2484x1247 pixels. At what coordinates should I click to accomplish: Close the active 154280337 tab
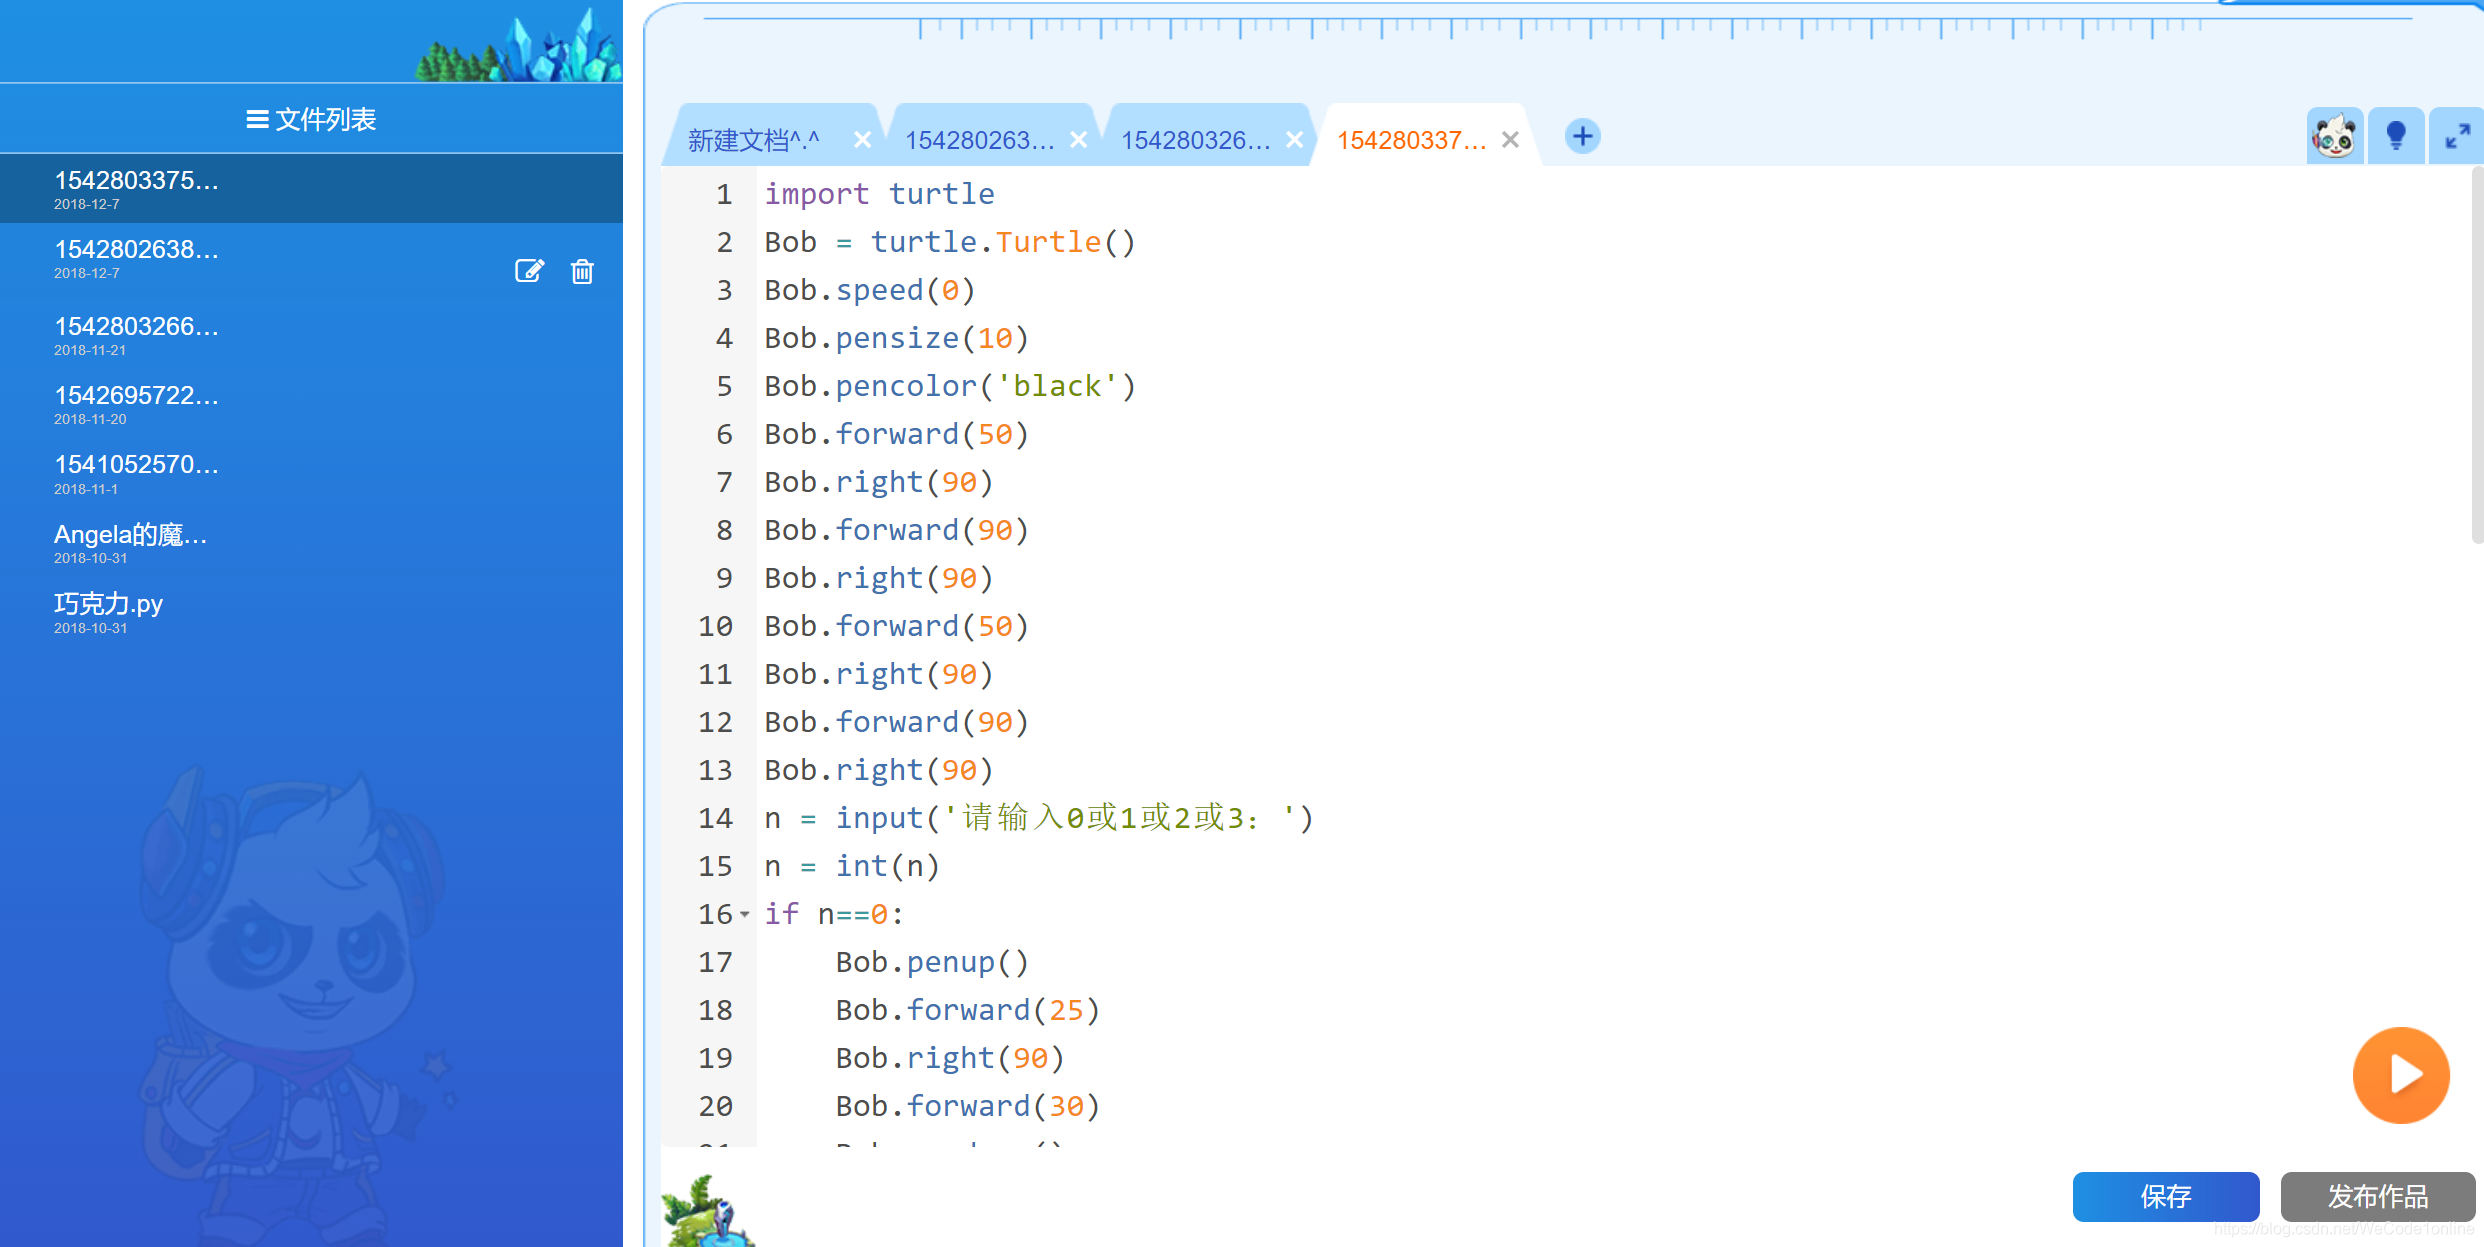click(1510, 140)
